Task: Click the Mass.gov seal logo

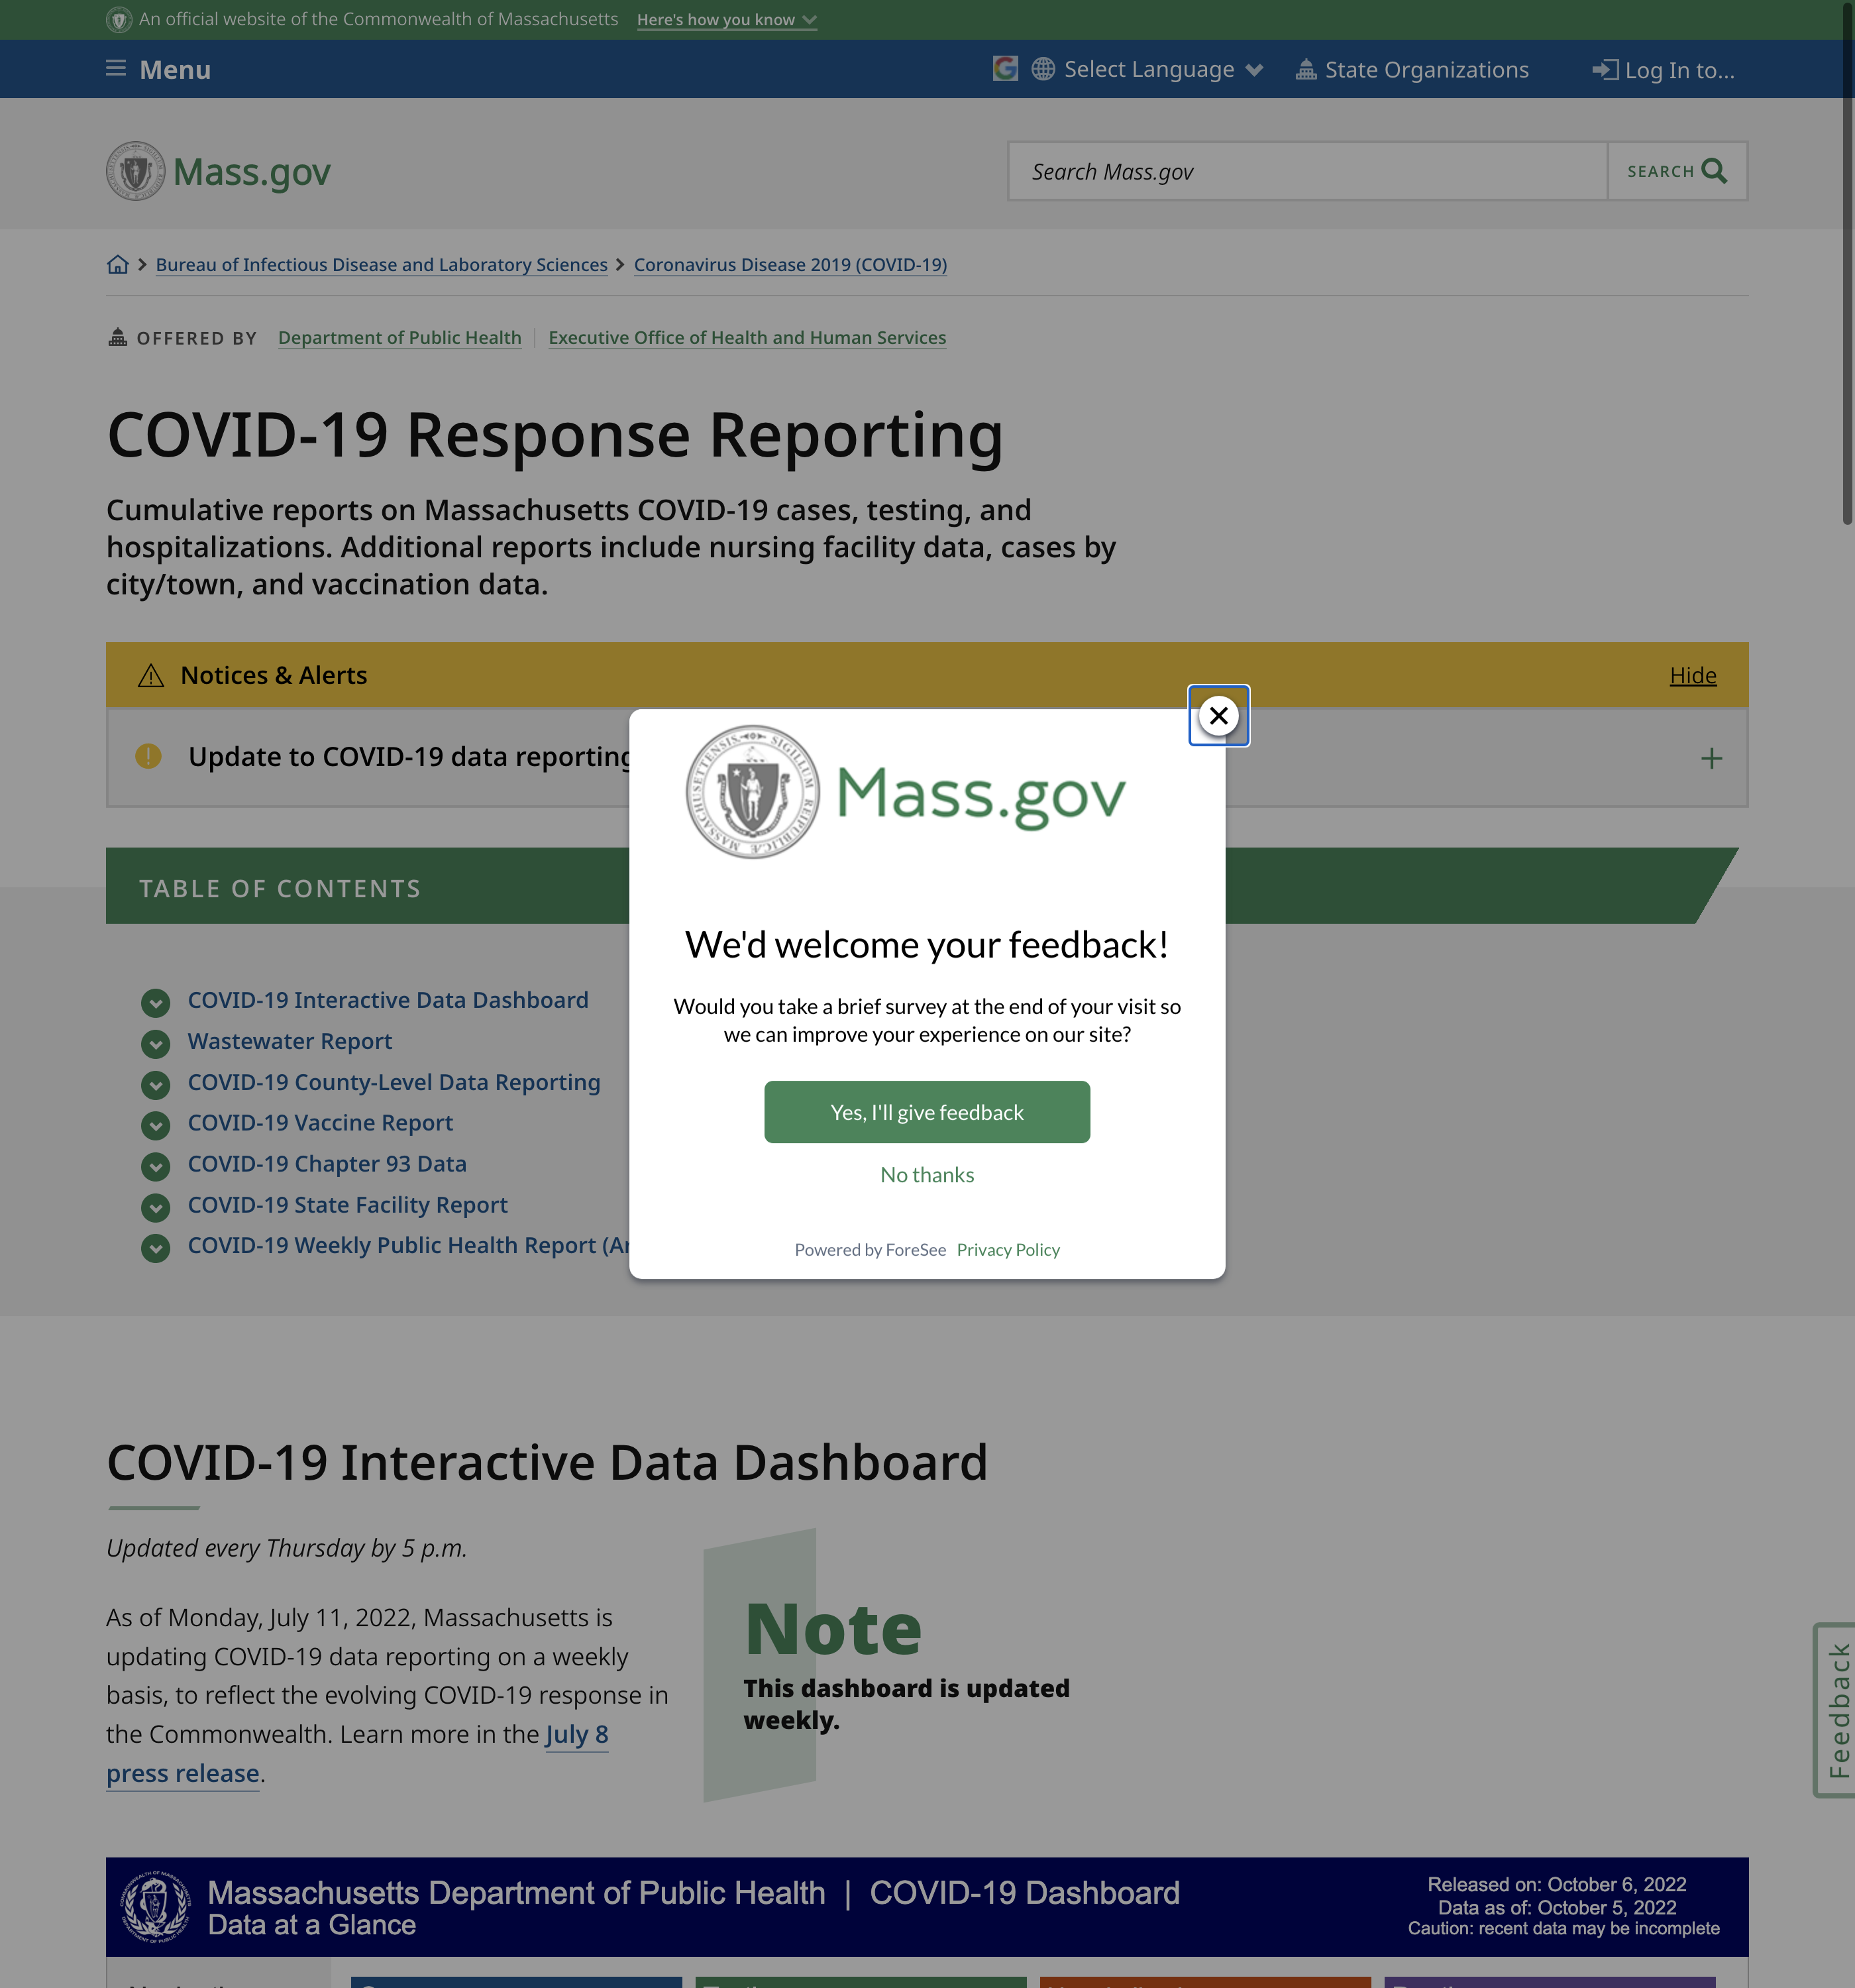Action: [135, 171]
